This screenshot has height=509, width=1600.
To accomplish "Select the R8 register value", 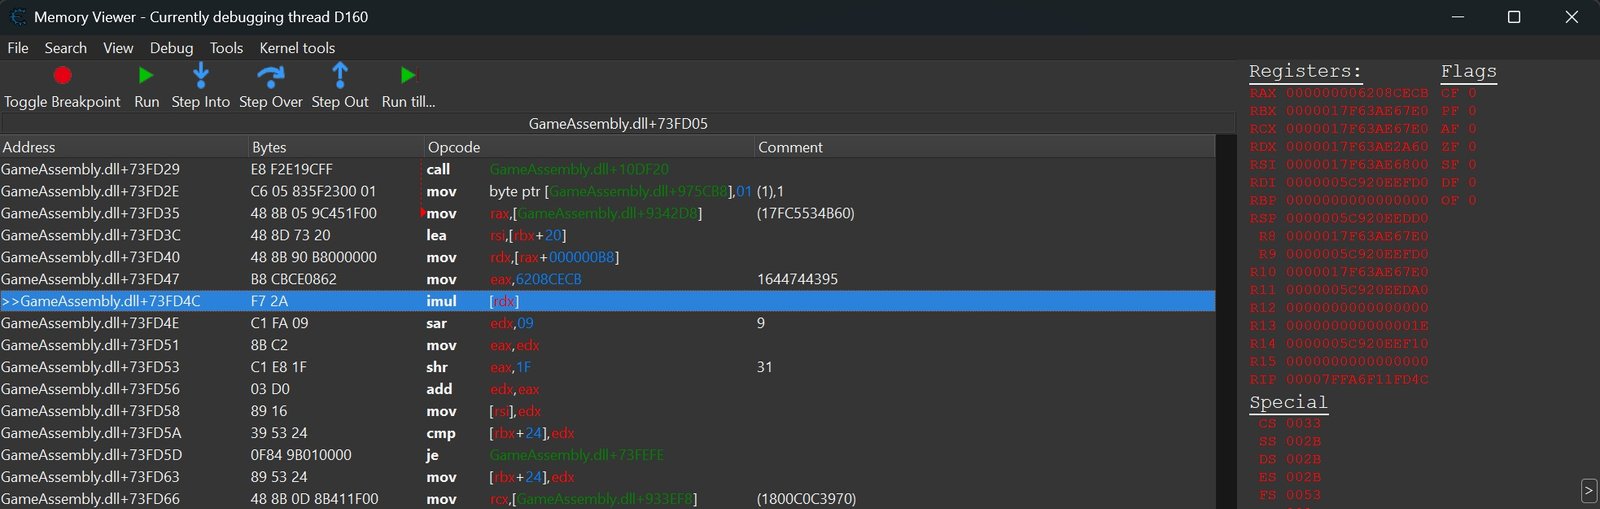I will click(x=1343, y=237).
